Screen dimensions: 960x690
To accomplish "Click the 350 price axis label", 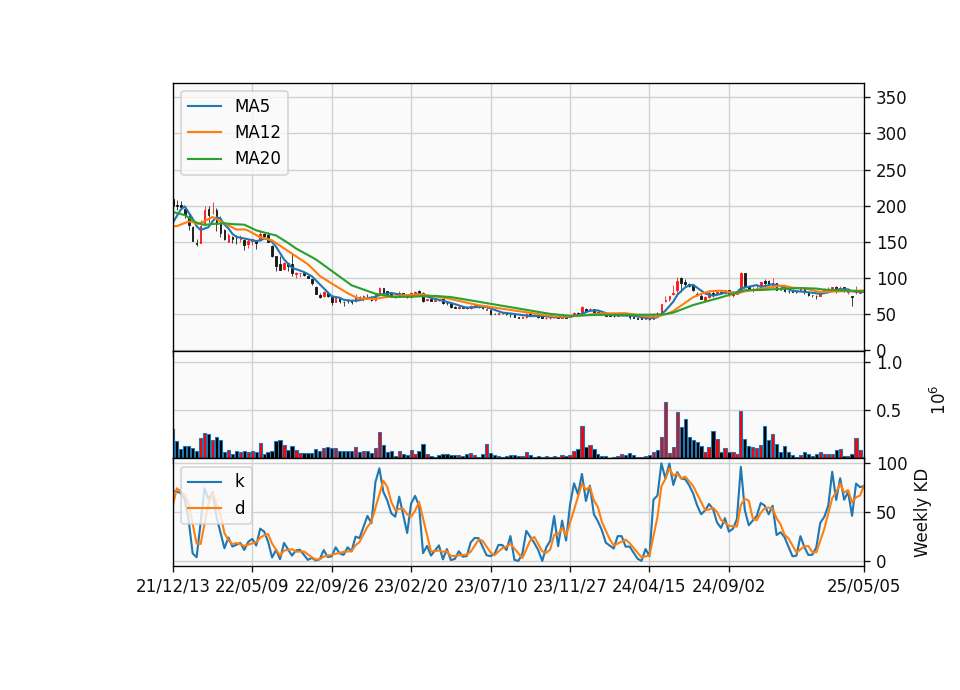I will tap(891, 98).
